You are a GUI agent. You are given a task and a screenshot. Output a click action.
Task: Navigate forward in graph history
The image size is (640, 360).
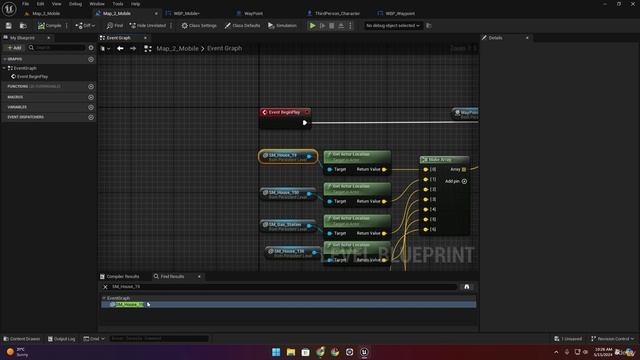pyautogui.click(x=133, y=49)
